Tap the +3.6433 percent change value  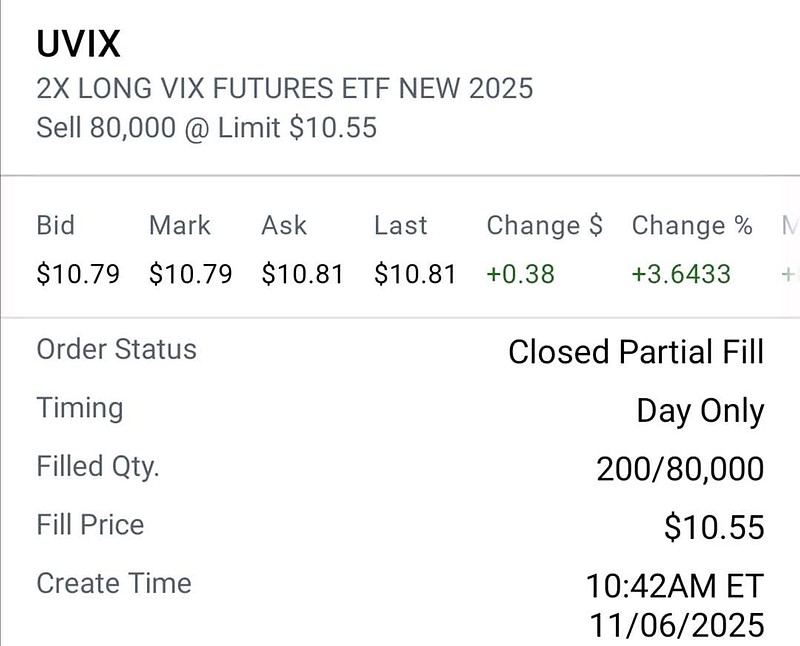(x=681, y=273)
